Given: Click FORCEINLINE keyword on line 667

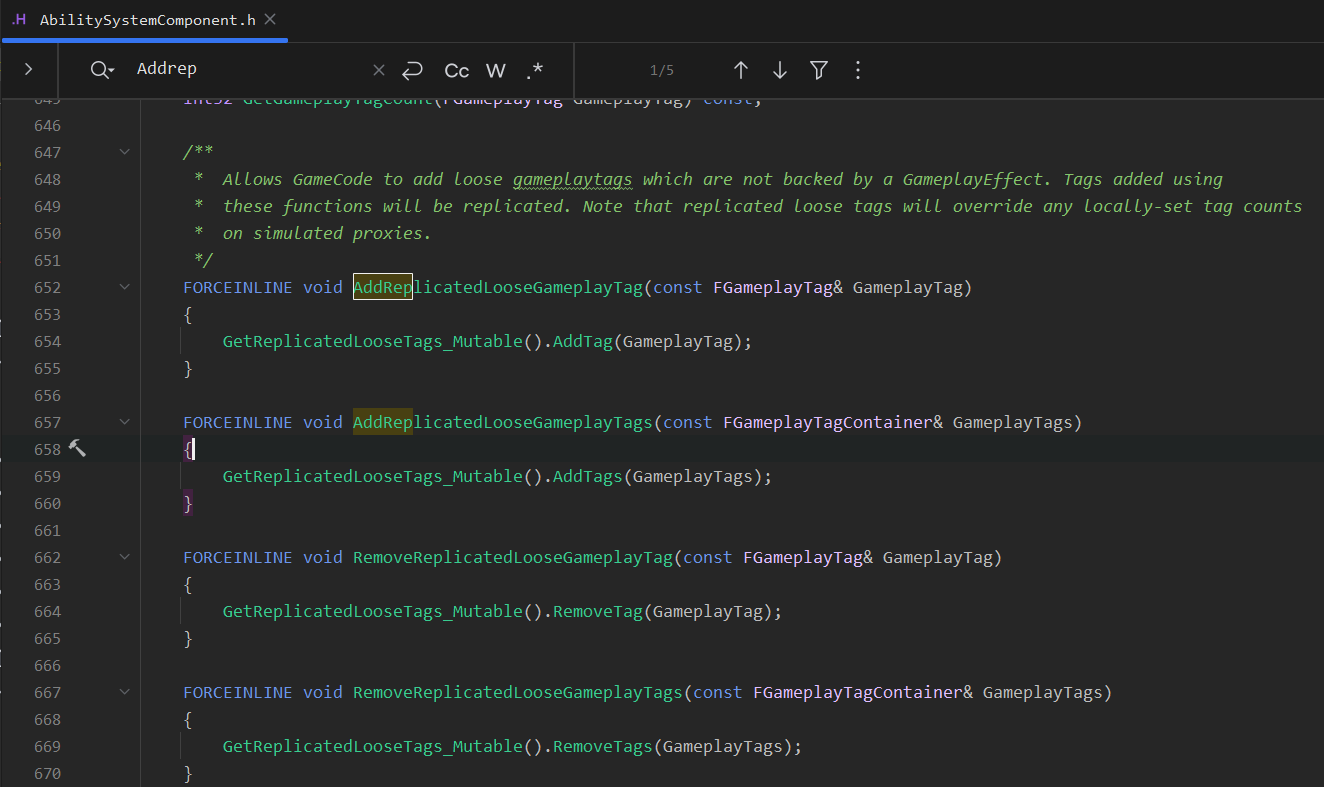Looking at the screenshot, I should pyautogui.click(x=238, y=692).
